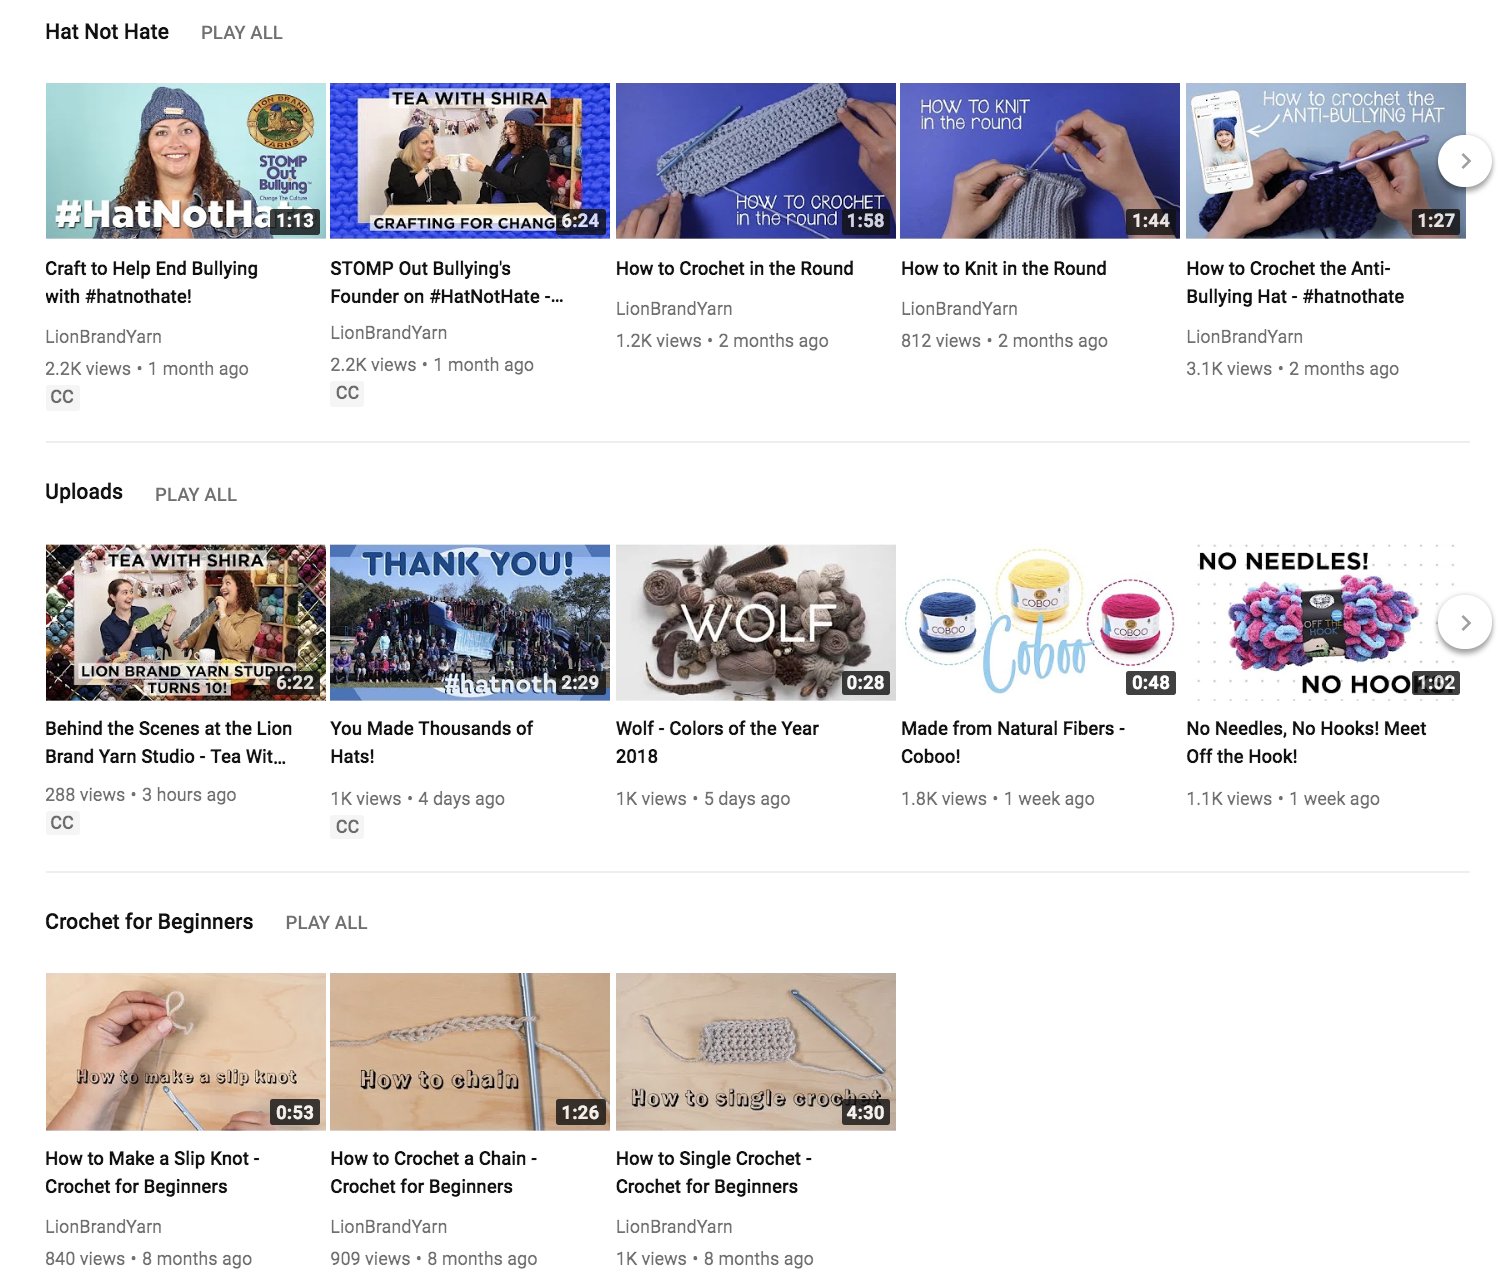Open How to single crochet thumbnail
The image size is (1502, 1284).
point(756,1052)
